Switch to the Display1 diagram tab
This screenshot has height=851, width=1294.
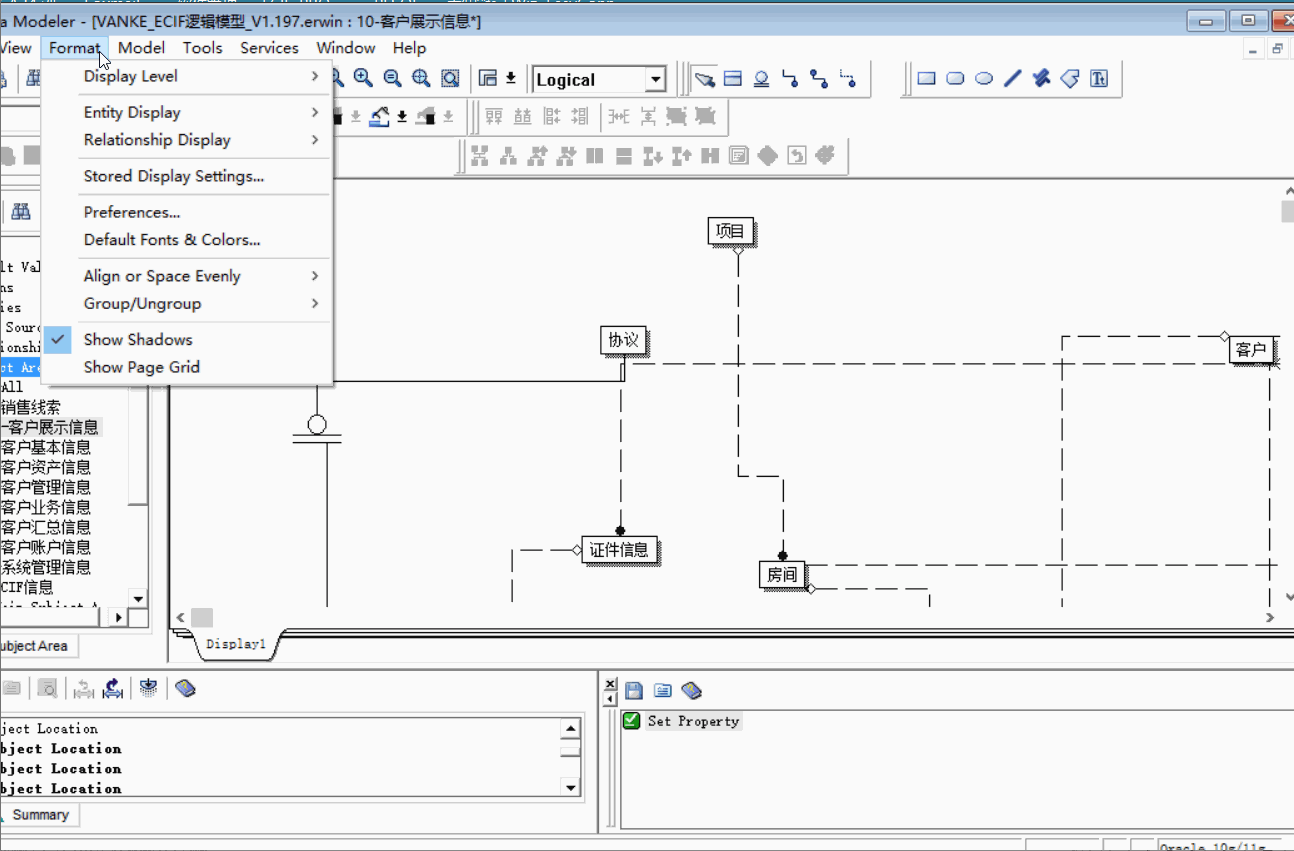pyautogui.click(x=236, y=645)
